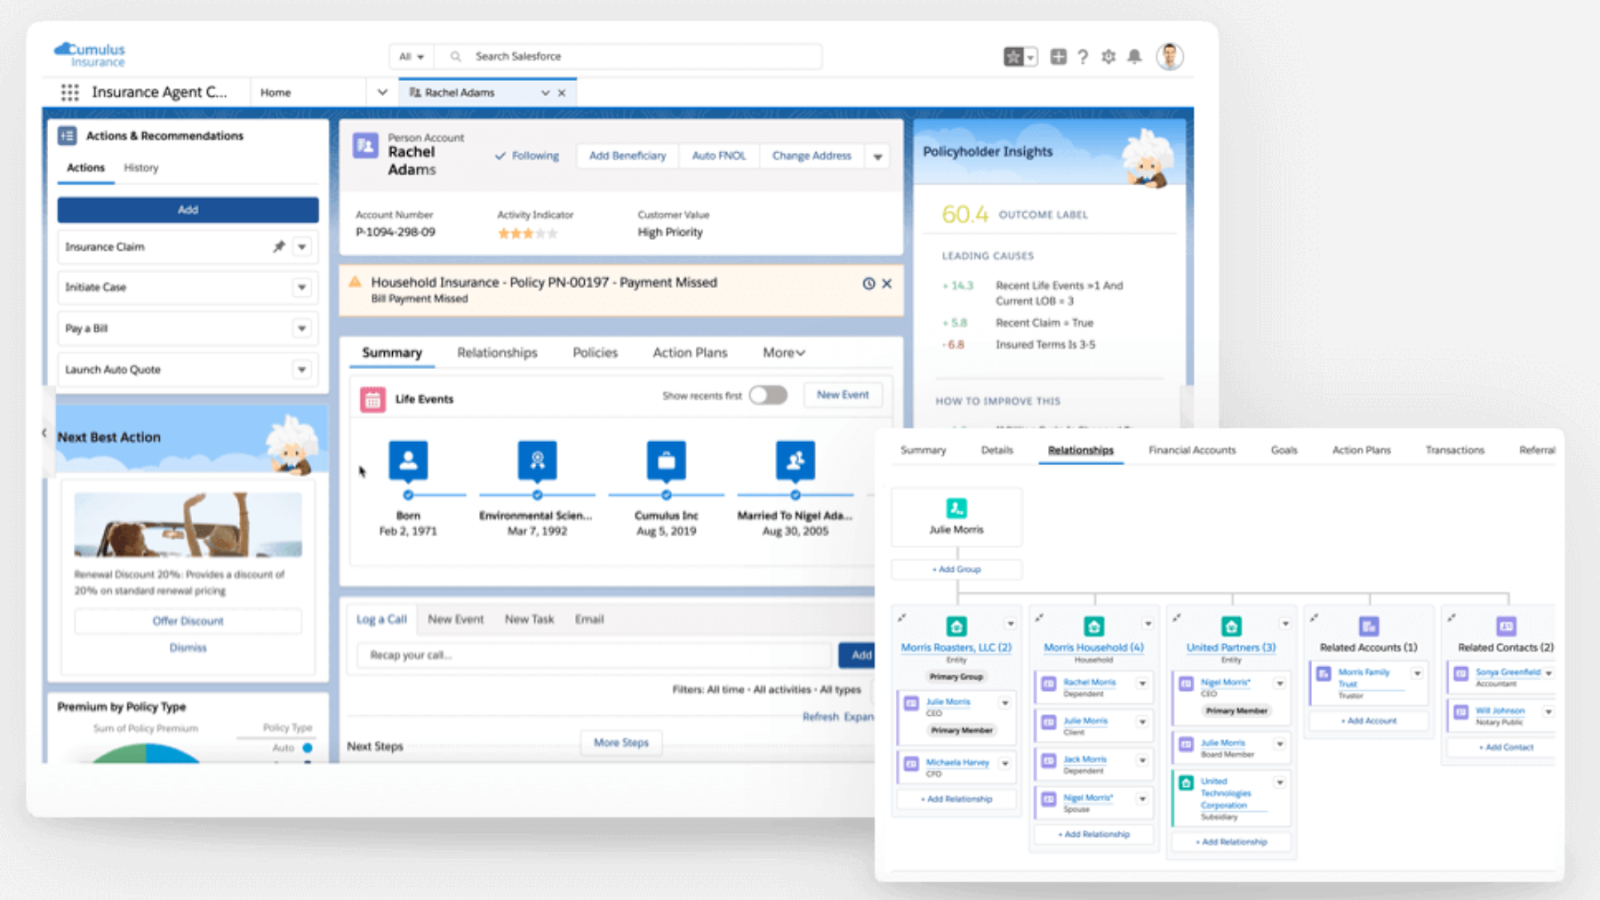Open the Transactions tab
Viewport: 1600px width, 900px height.
click(x=1455, y=451)
